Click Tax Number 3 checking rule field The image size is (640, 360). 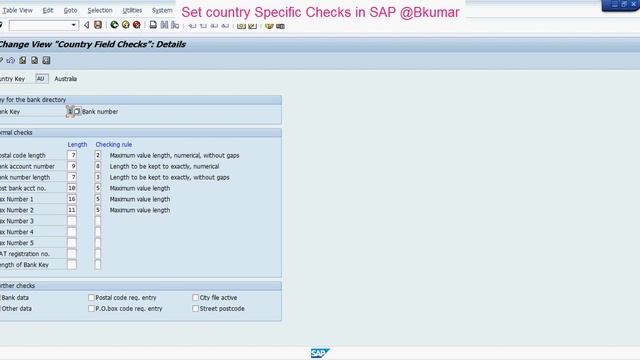point(98,221)
